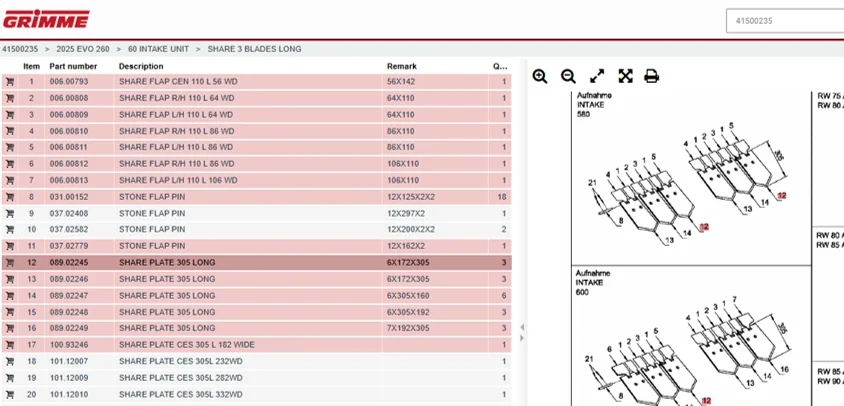The width and height of the screenshot is (844, 406).
Task: Select SHARE FLAP L/H 110 L 106 WD
Action: (178, 180)
